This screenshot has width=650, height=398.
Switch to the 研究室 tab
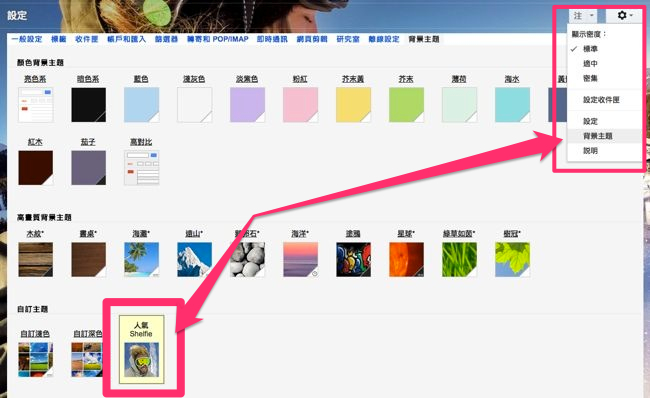348,39
